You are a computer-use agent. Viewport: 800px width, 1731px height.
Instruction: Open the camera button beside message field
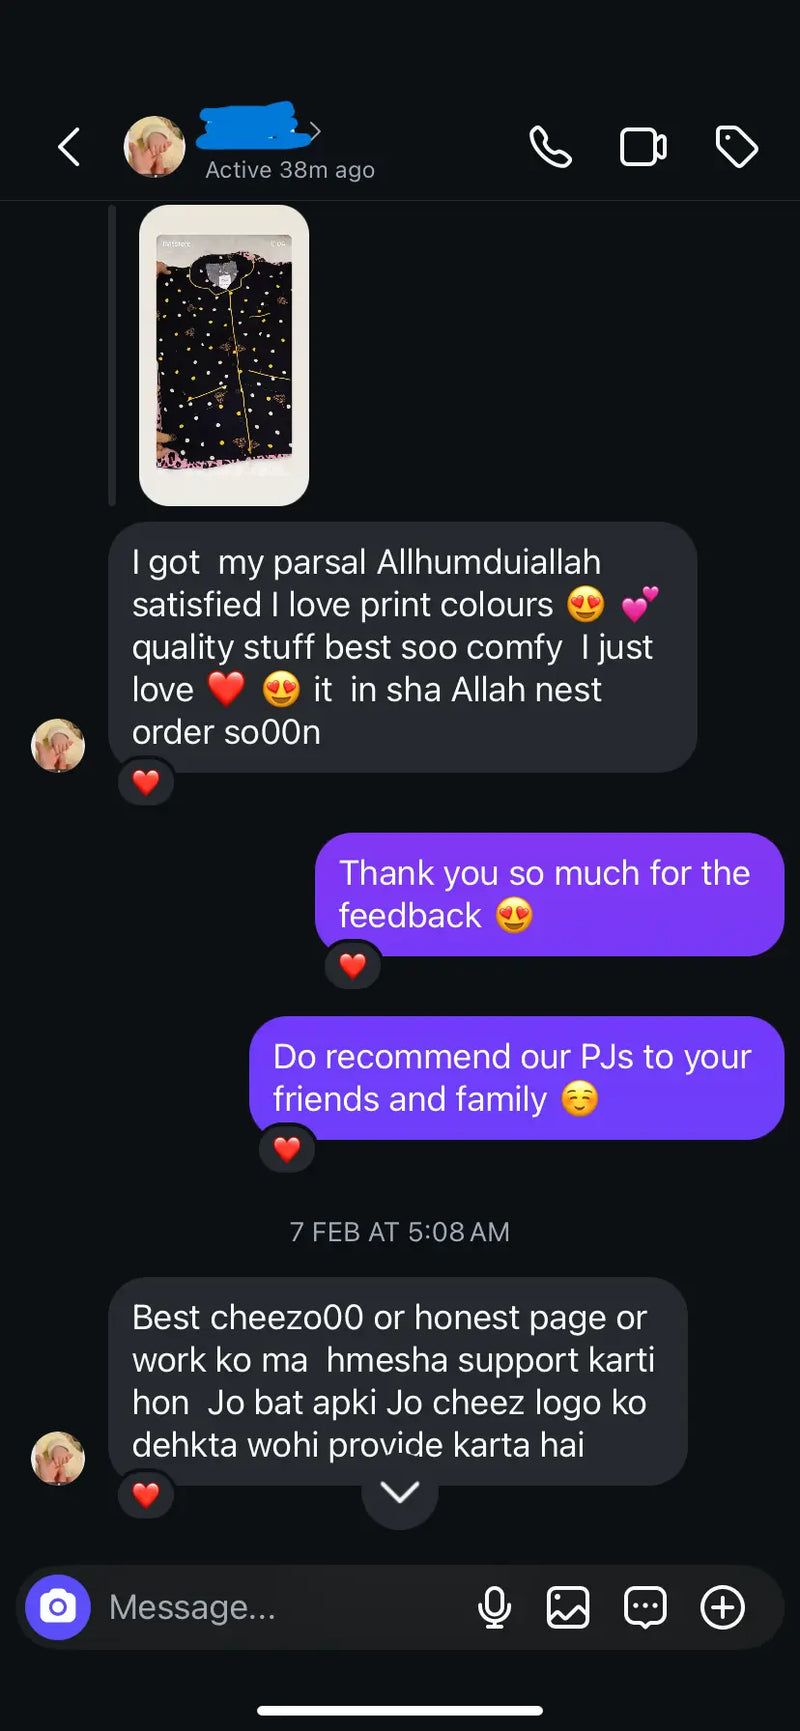coord(58,1607)
